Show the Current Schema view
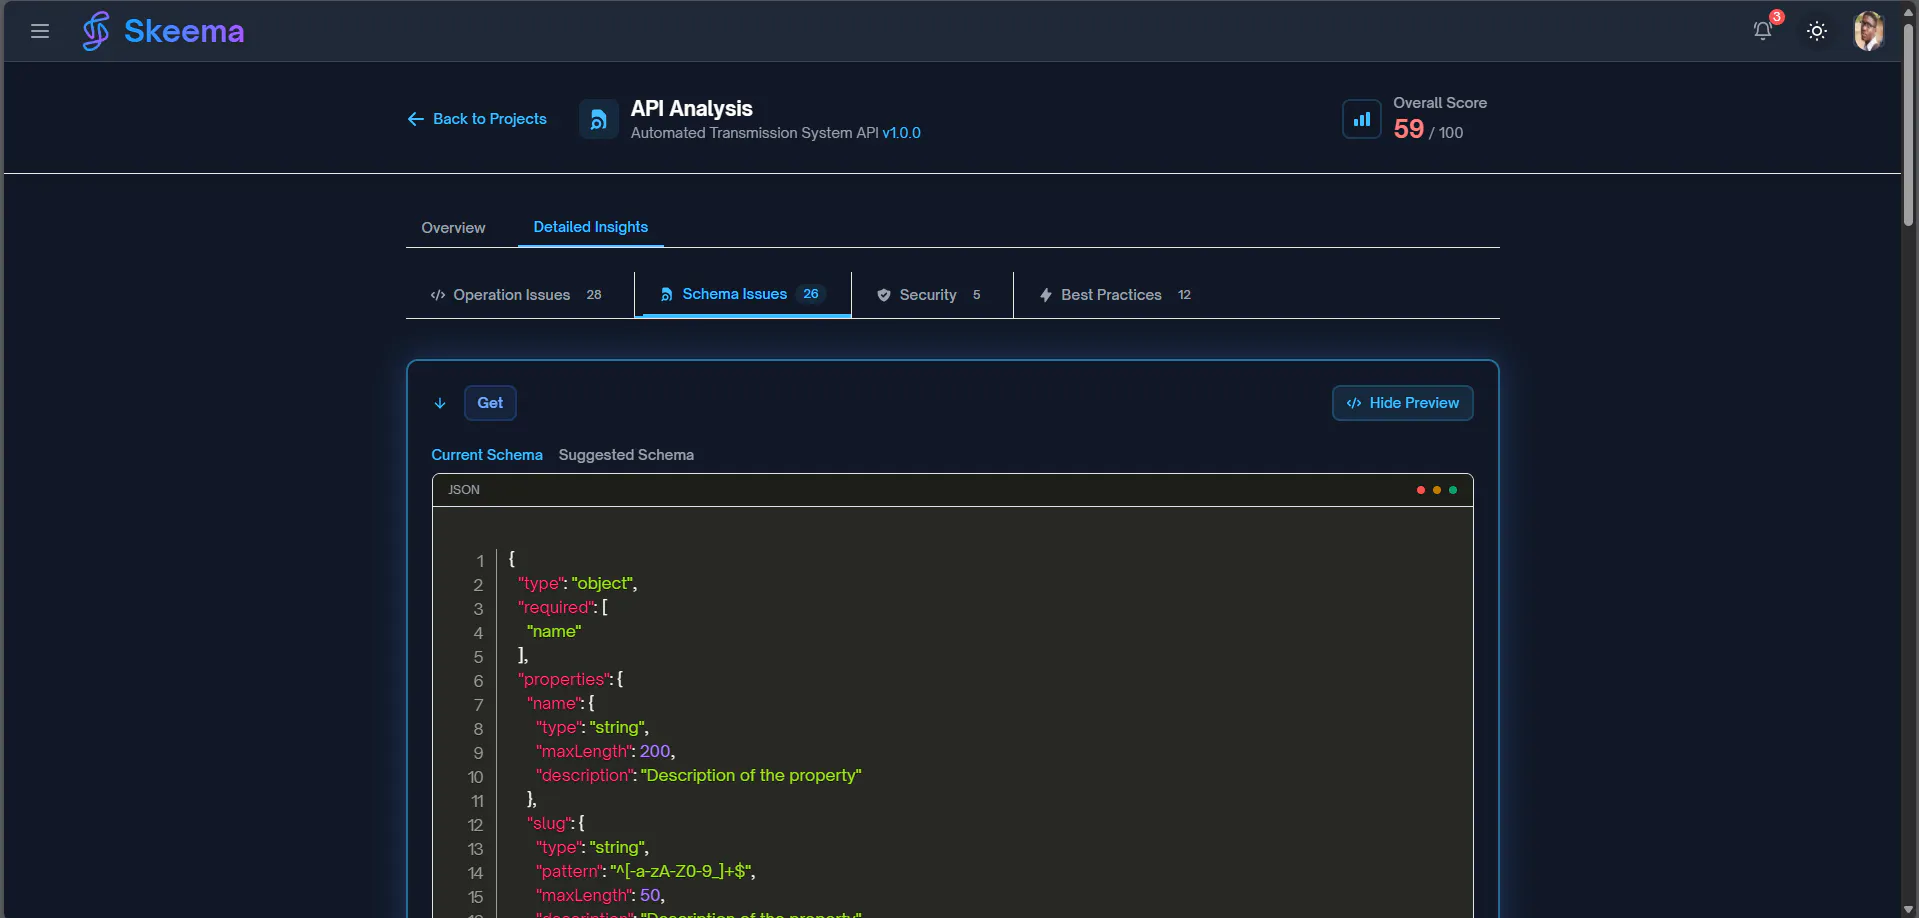 (487, 455)
